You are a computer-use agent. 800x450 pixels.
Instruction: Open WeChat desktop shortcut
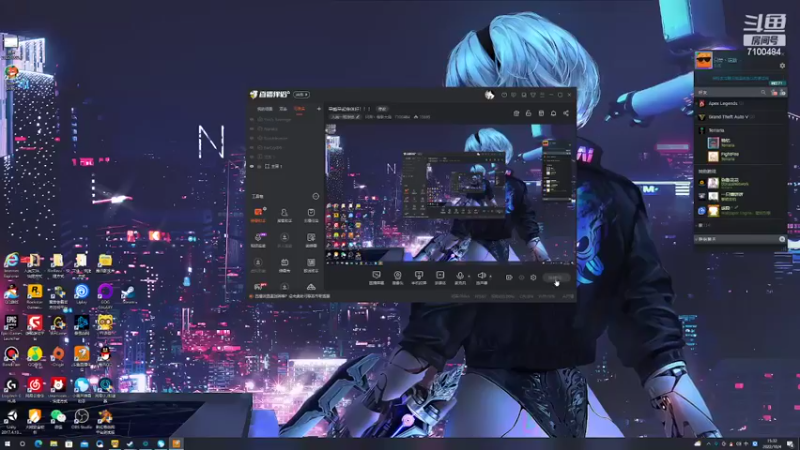pos(58,418)
